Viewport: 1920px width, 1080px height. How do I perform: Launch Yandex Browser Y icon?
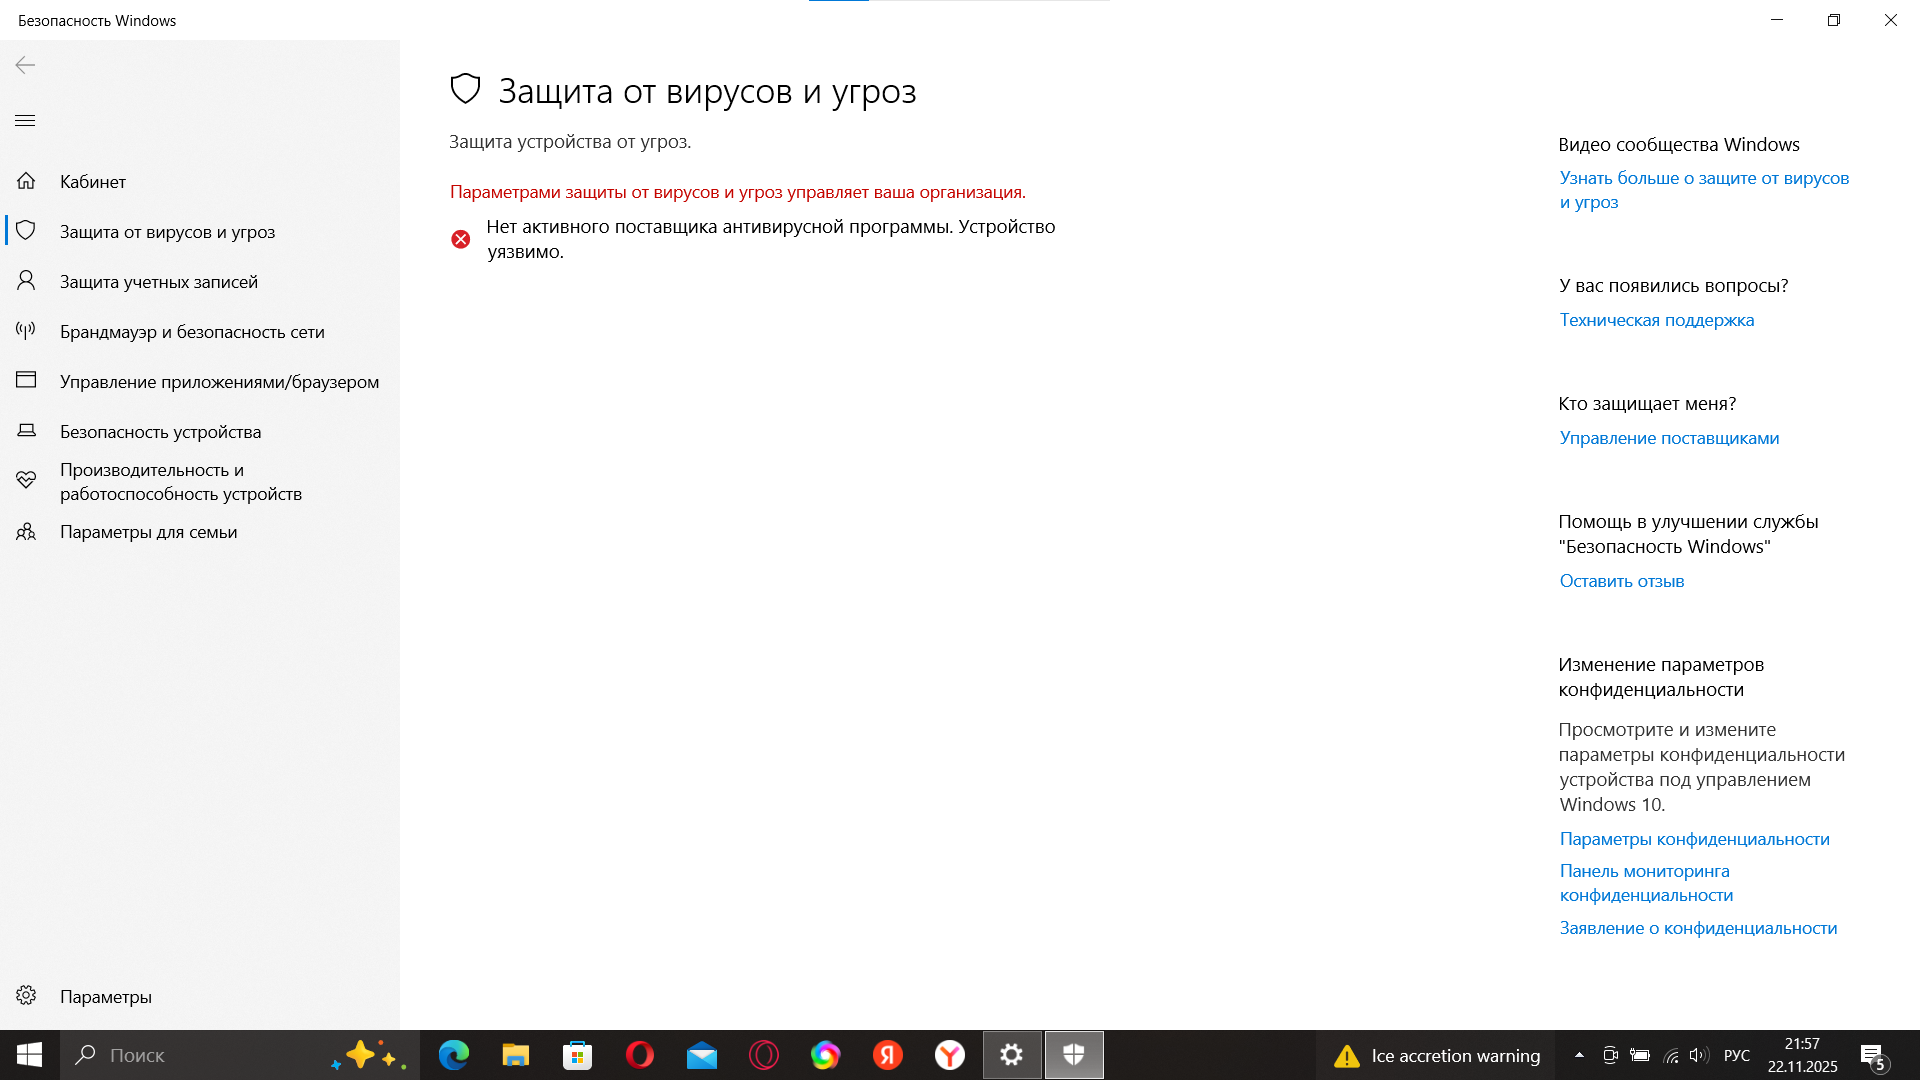coord(950,1055)
